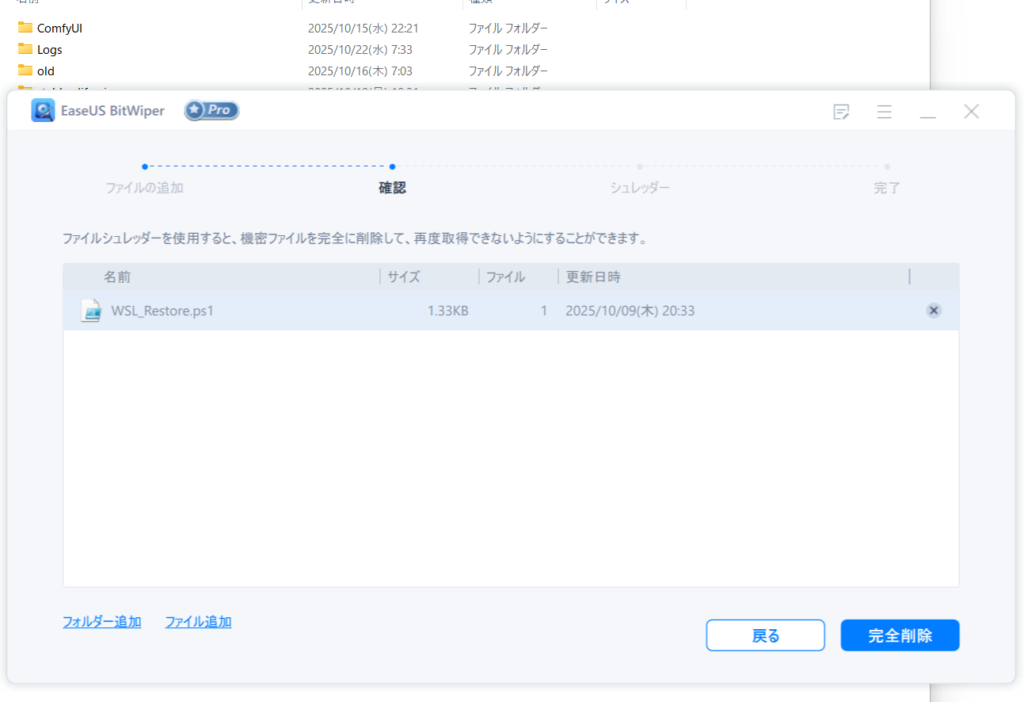This screenshot has width=1024, height=702.
Task: Open the ComfyUI folder in Explorer
Action: pyautogui.click(x=60, y=27)
